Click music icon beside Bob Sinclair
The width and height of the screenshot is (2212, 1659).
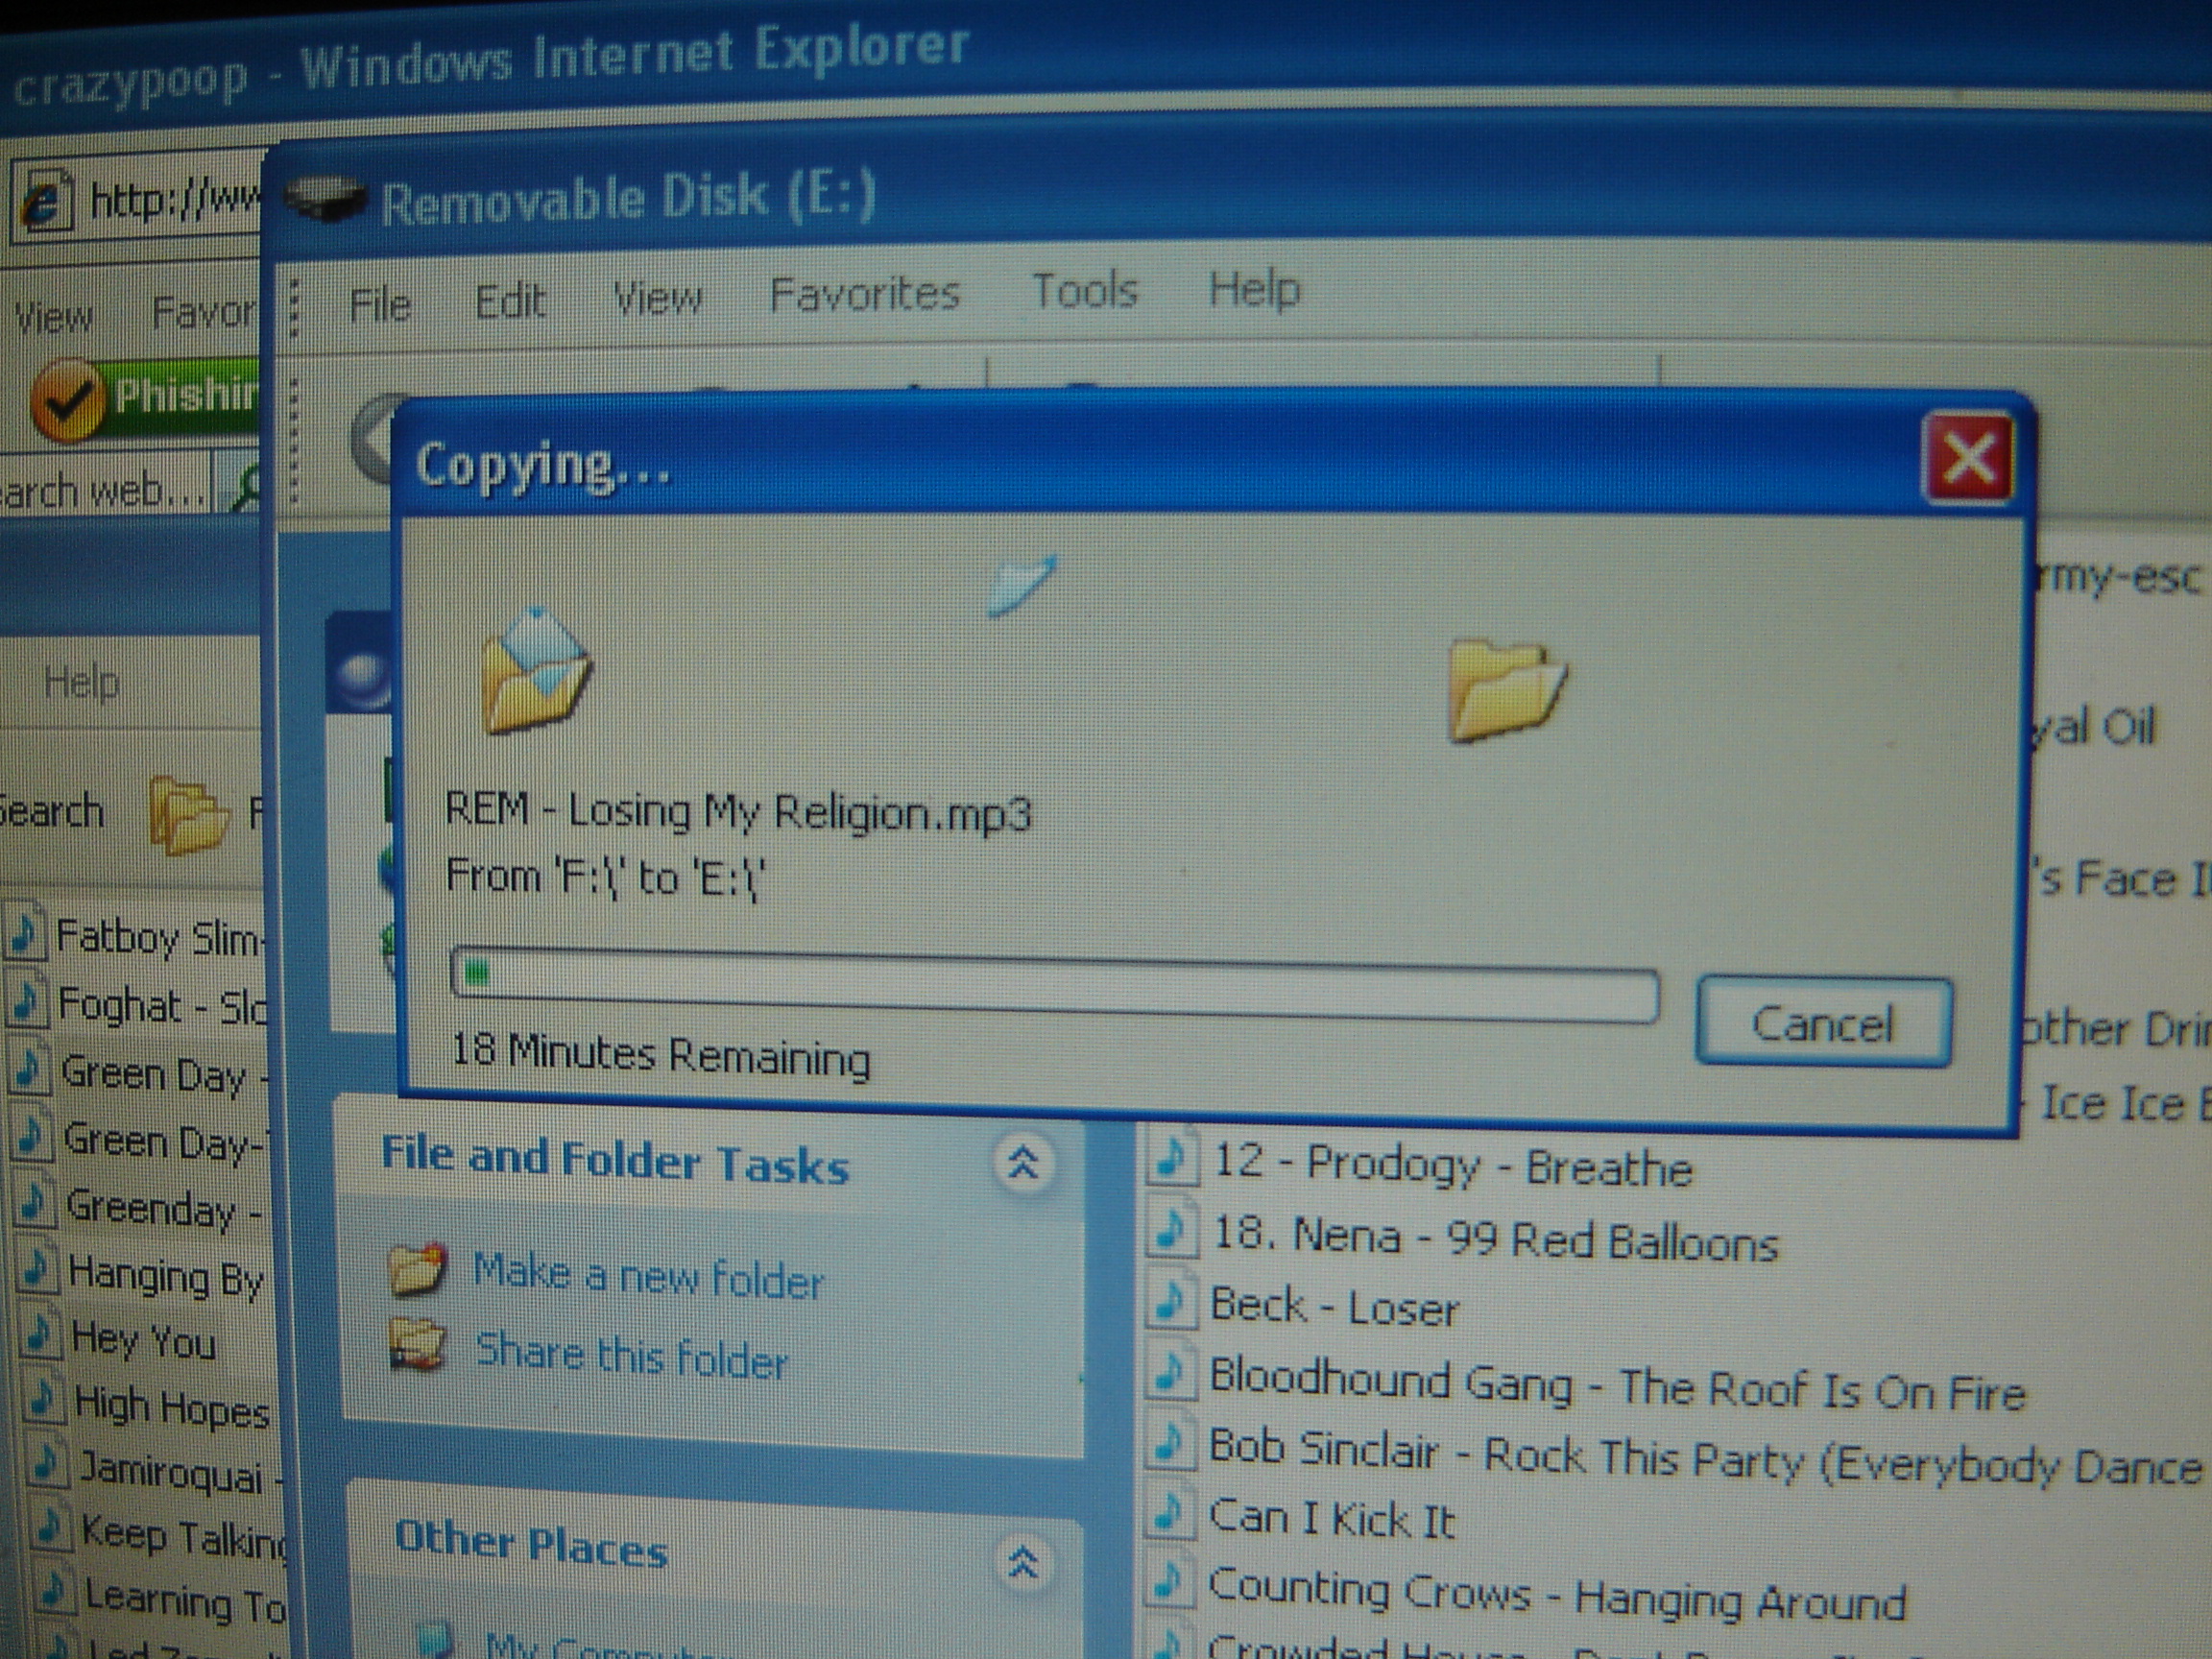1170,1442
